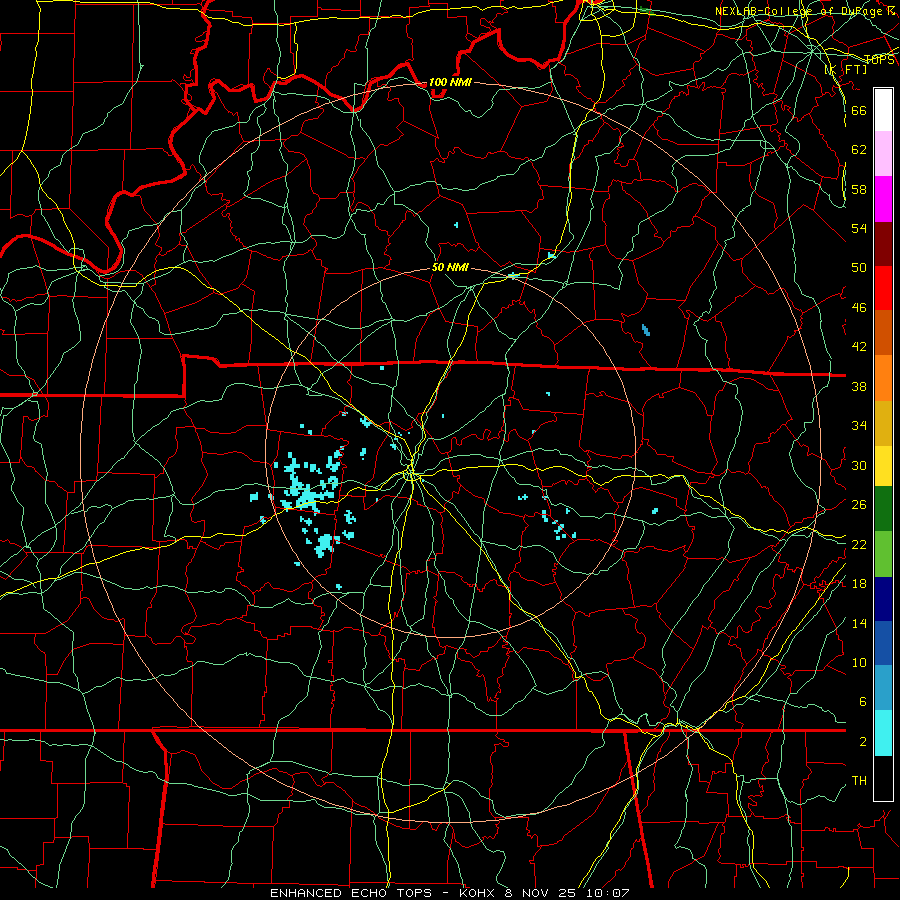900x900 pixels.
Task: Select the black threshold swatch at scale bottom
Action: (883, 778)
